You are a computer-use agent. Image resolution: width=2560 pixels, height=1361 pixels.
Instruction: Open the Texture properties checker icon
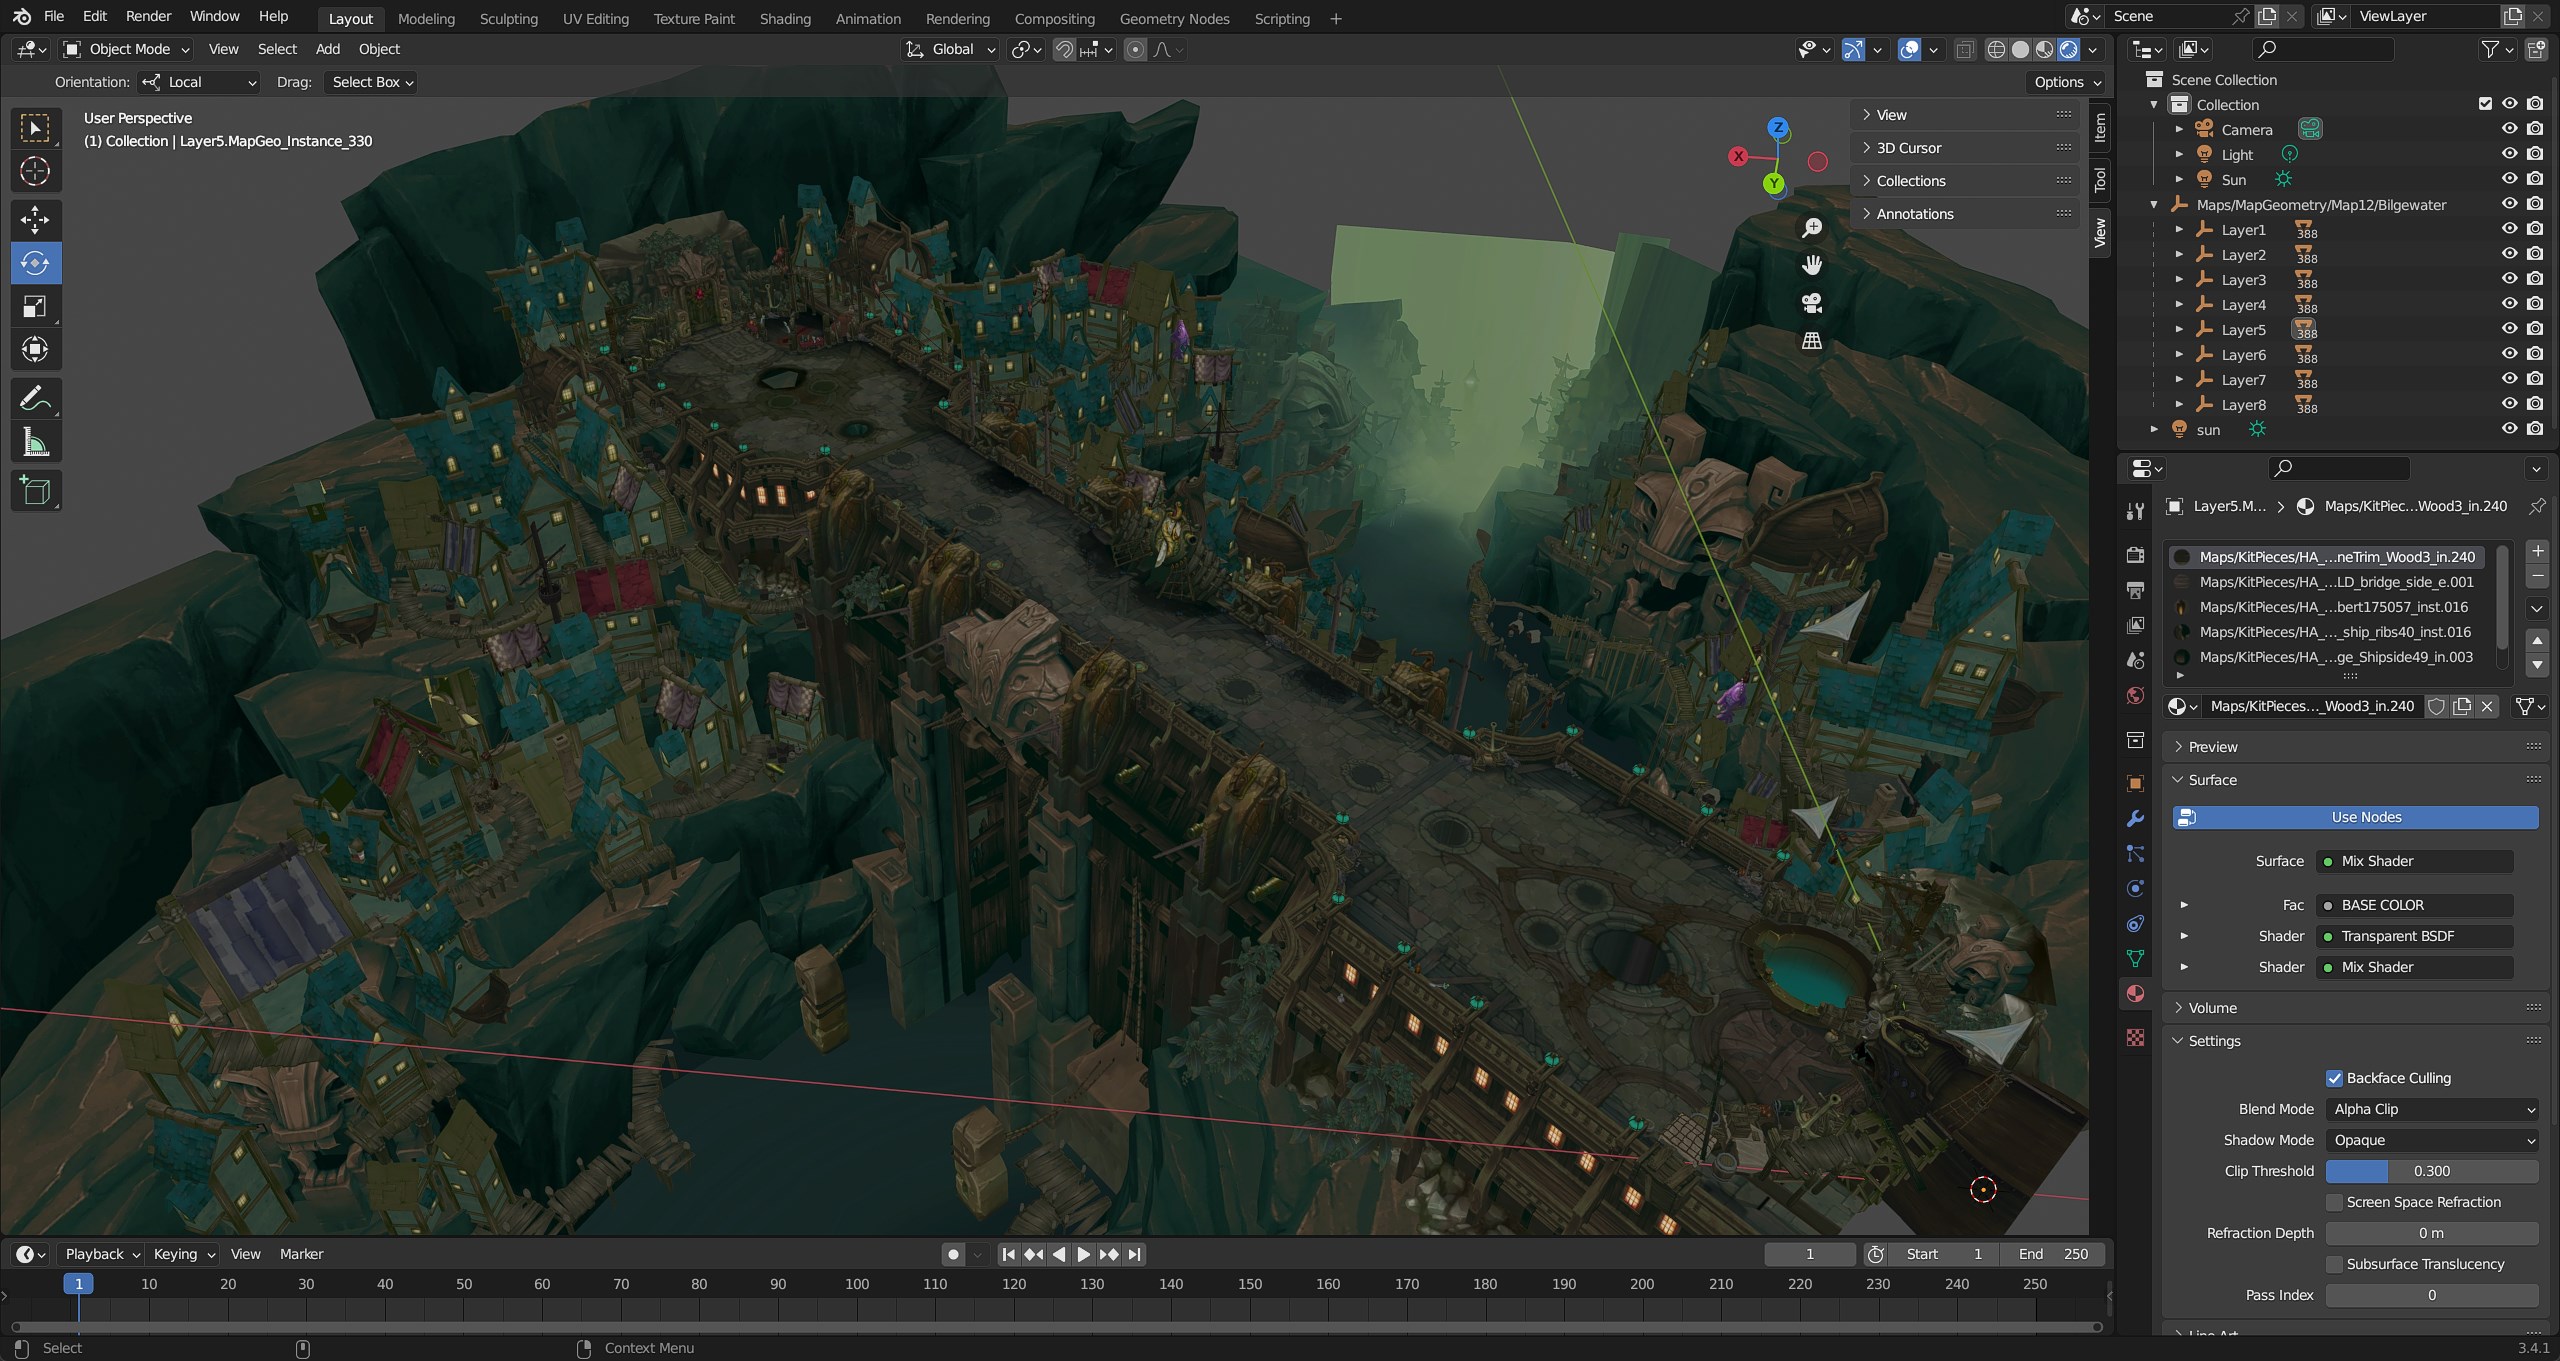(2135, 1038)
